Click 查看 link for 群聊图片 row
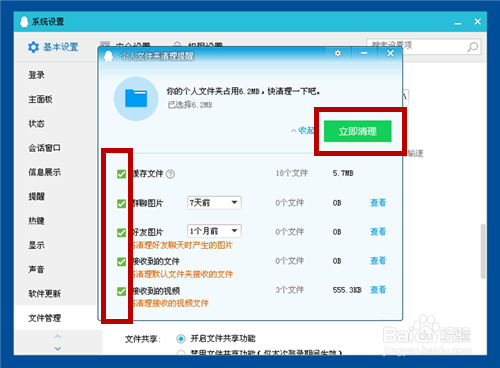 tap(378, 203)
